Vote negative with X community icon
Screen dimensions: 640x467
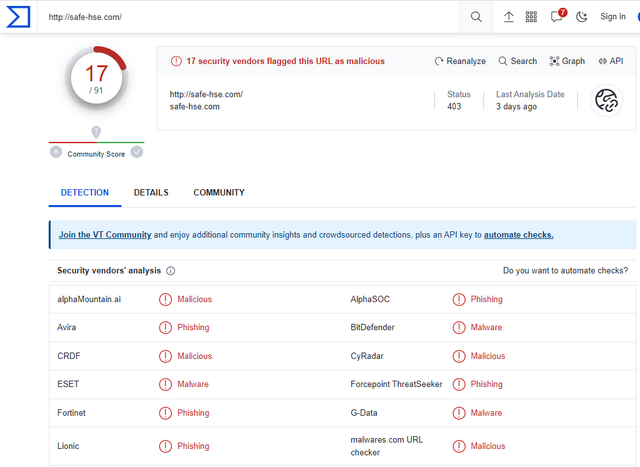point(56,152)
